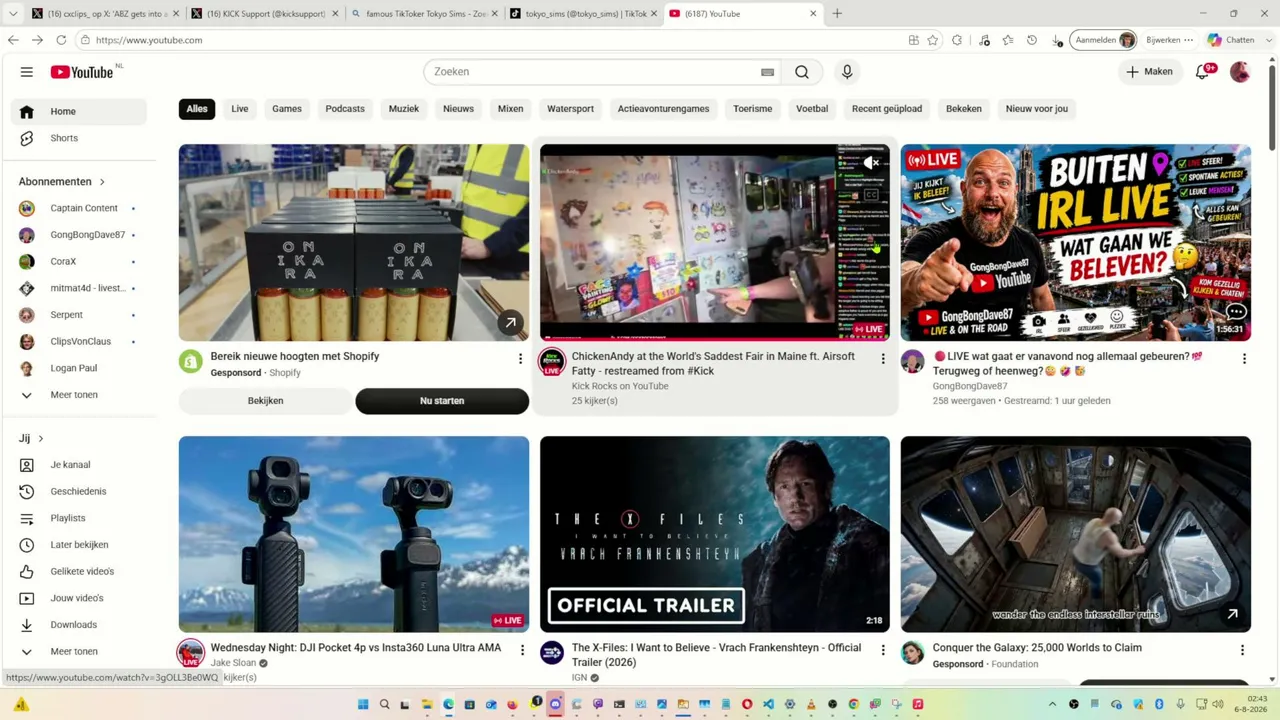Unmute the ChickenAndy preview video
Viewport: 1280px width, 720px height.
[872, 163]
